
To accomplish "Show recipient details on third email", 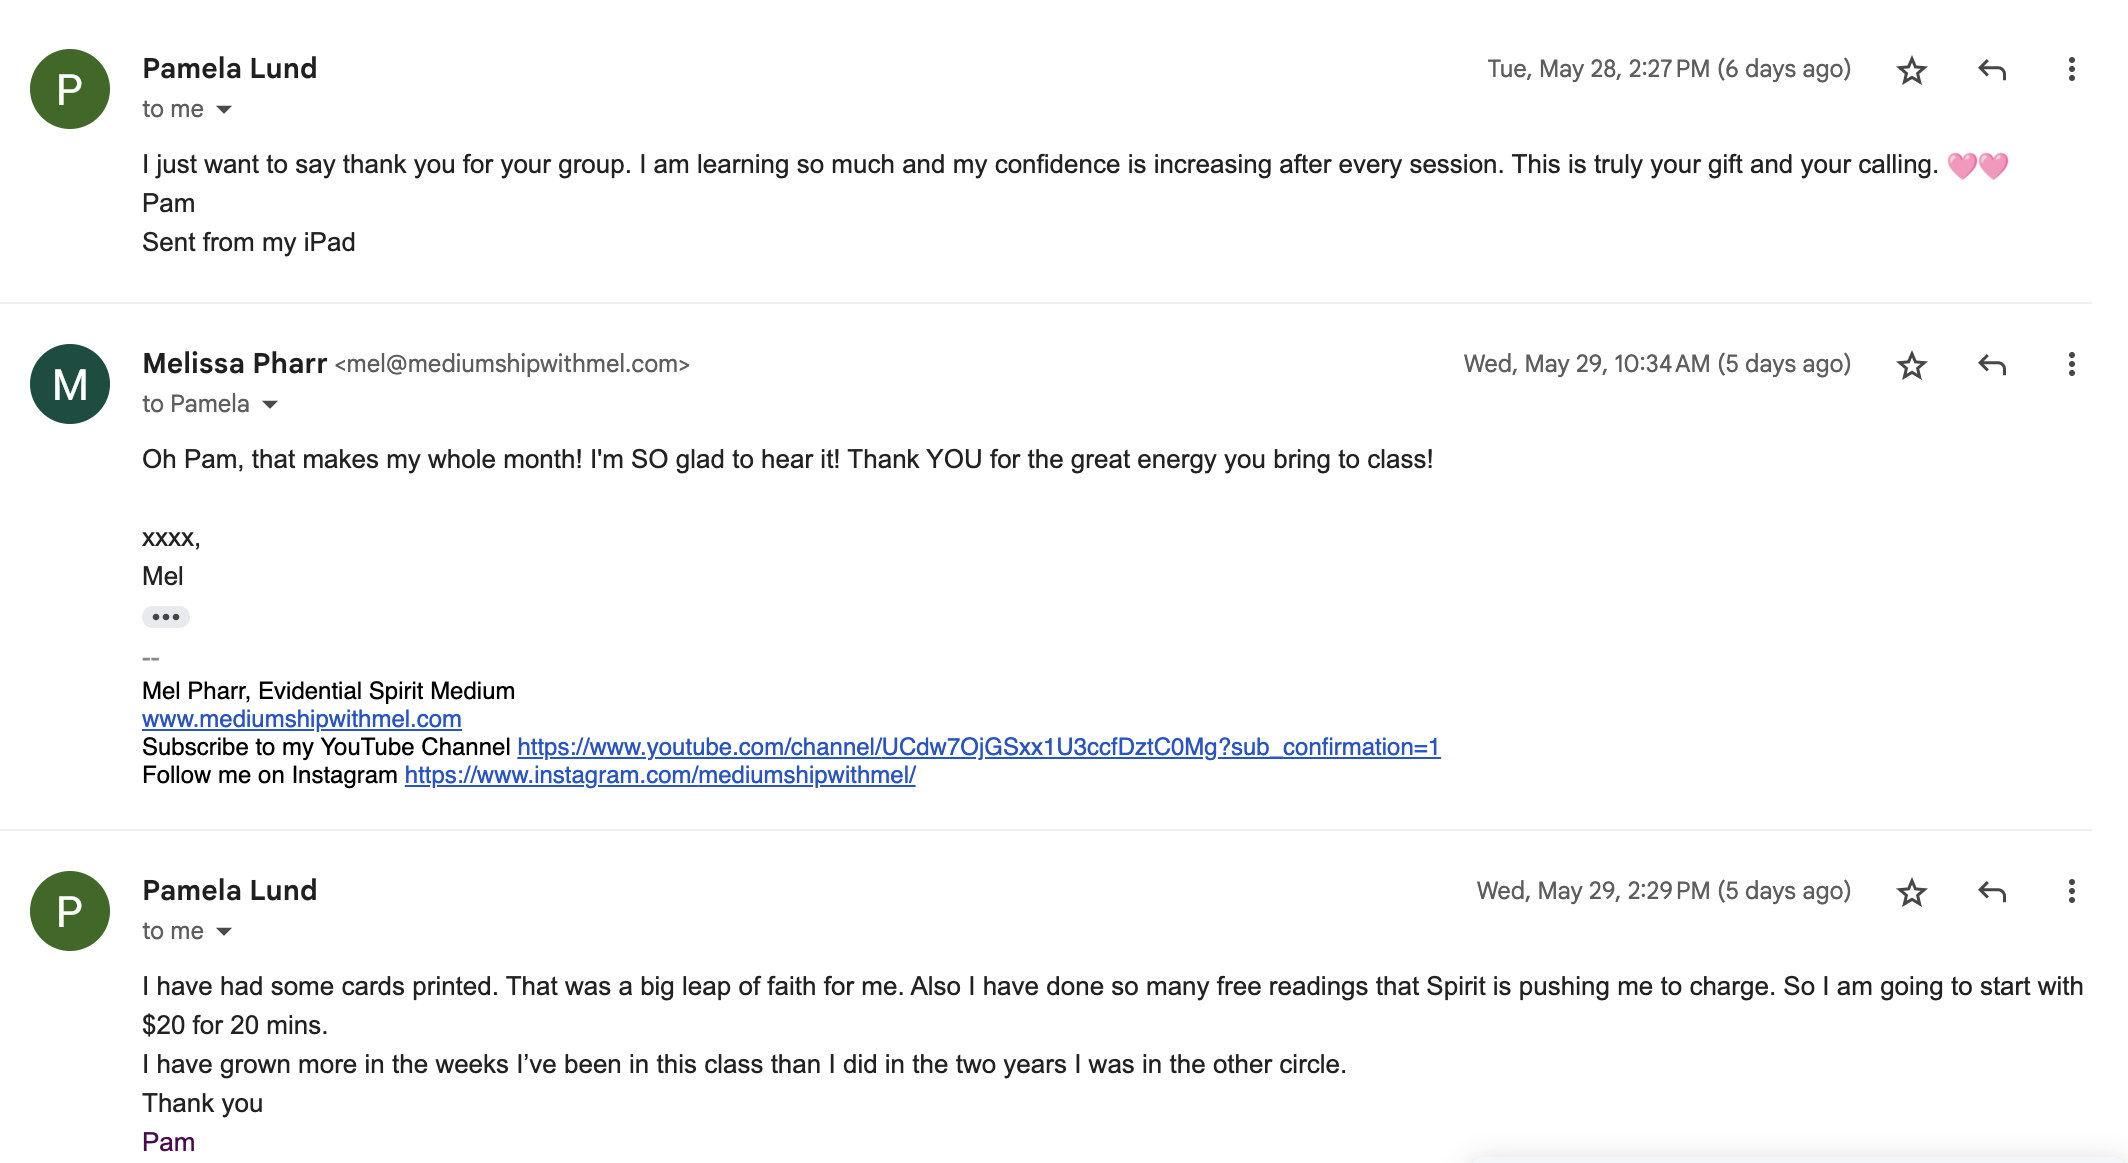I will (224, 932).
